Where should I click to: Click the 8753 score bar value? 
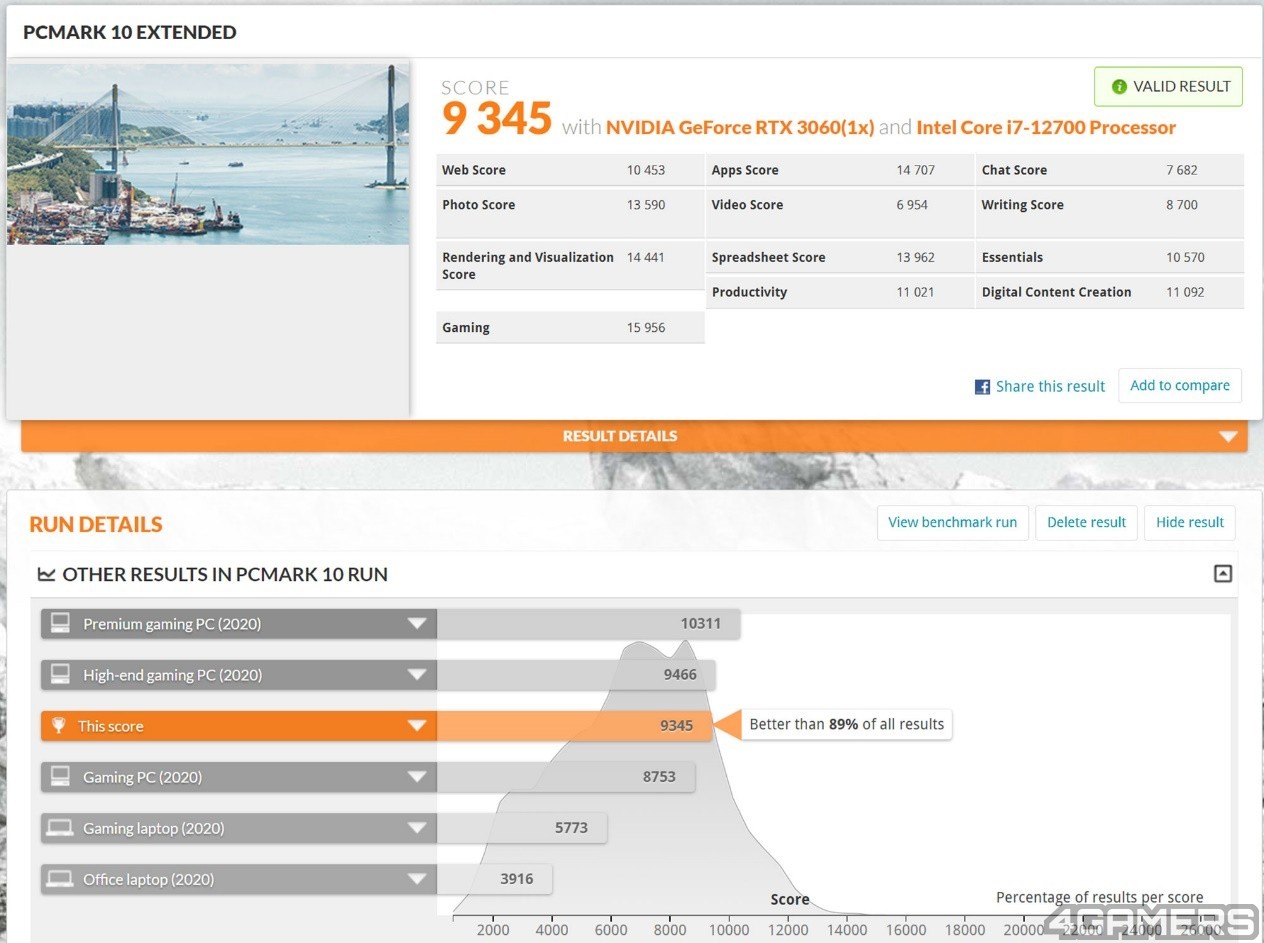pyautogui.click(x=659, y=777)
